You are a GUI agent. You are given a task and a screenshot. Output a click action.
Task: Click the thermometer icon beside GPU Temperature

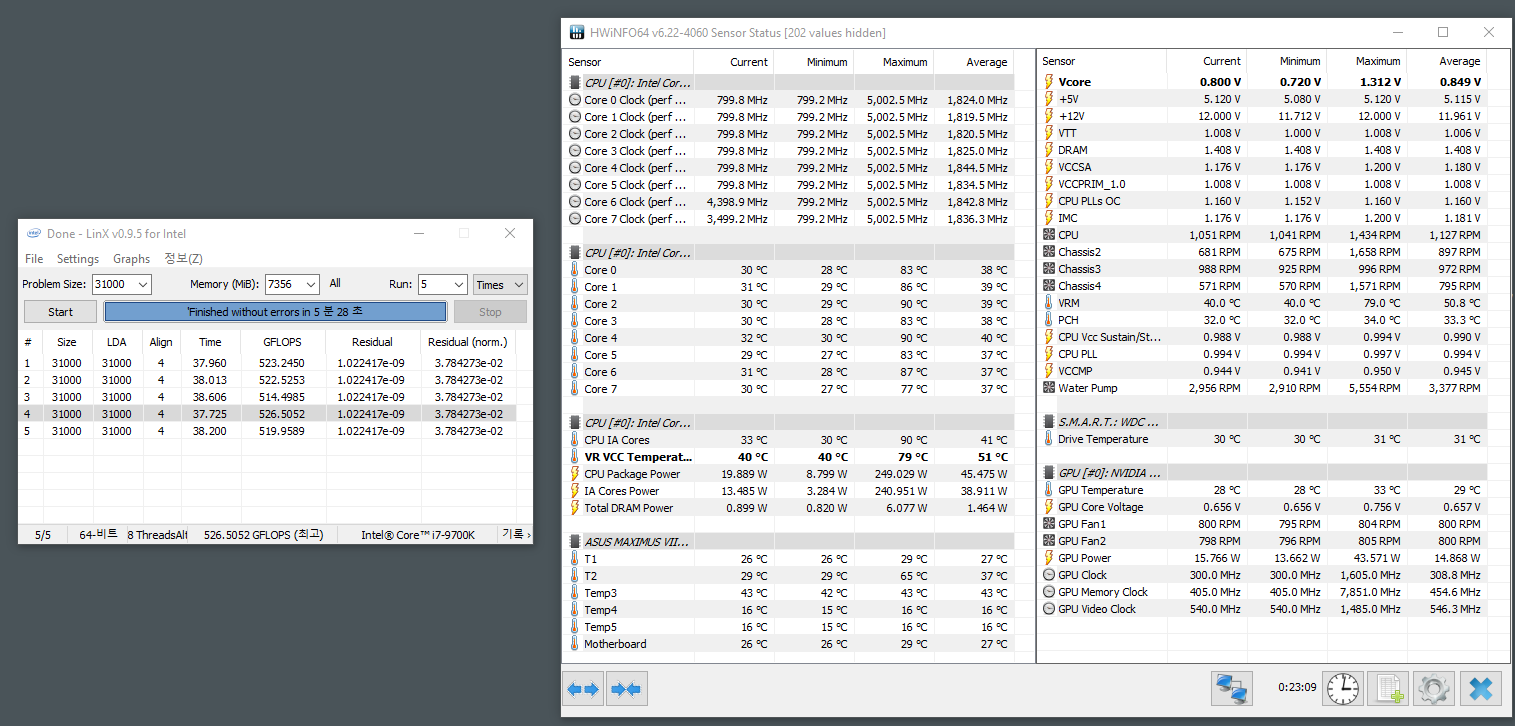tap(1049, 490)
